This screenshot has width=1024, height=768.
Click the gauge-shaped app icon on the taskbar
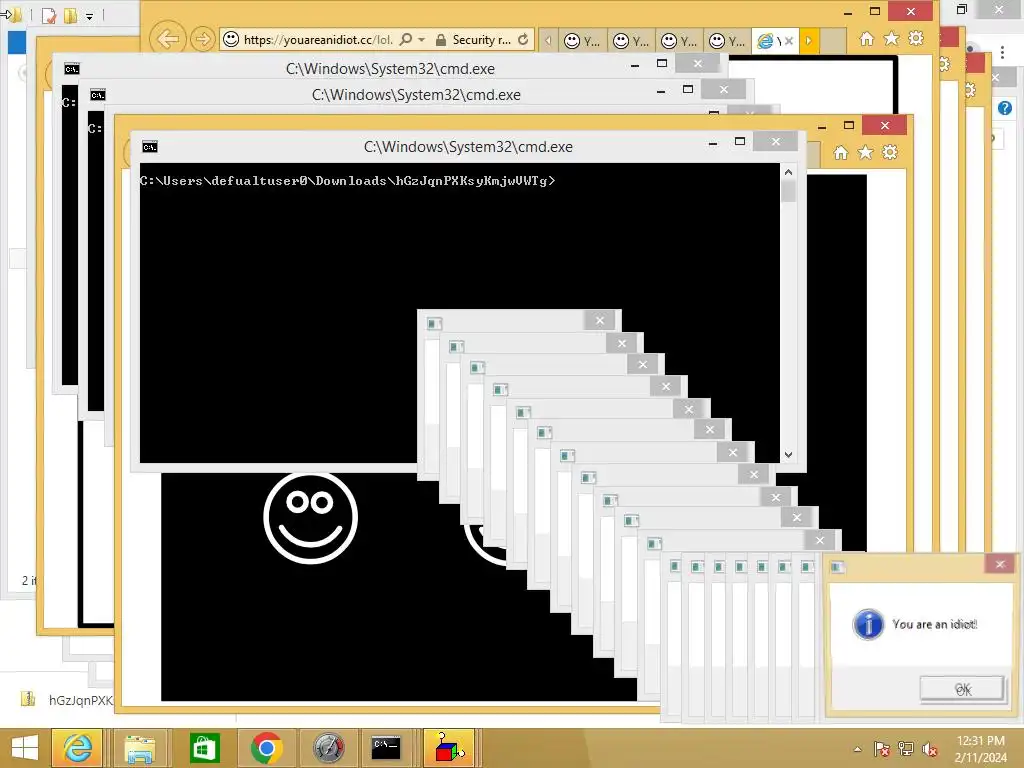[x=328, y=748]
